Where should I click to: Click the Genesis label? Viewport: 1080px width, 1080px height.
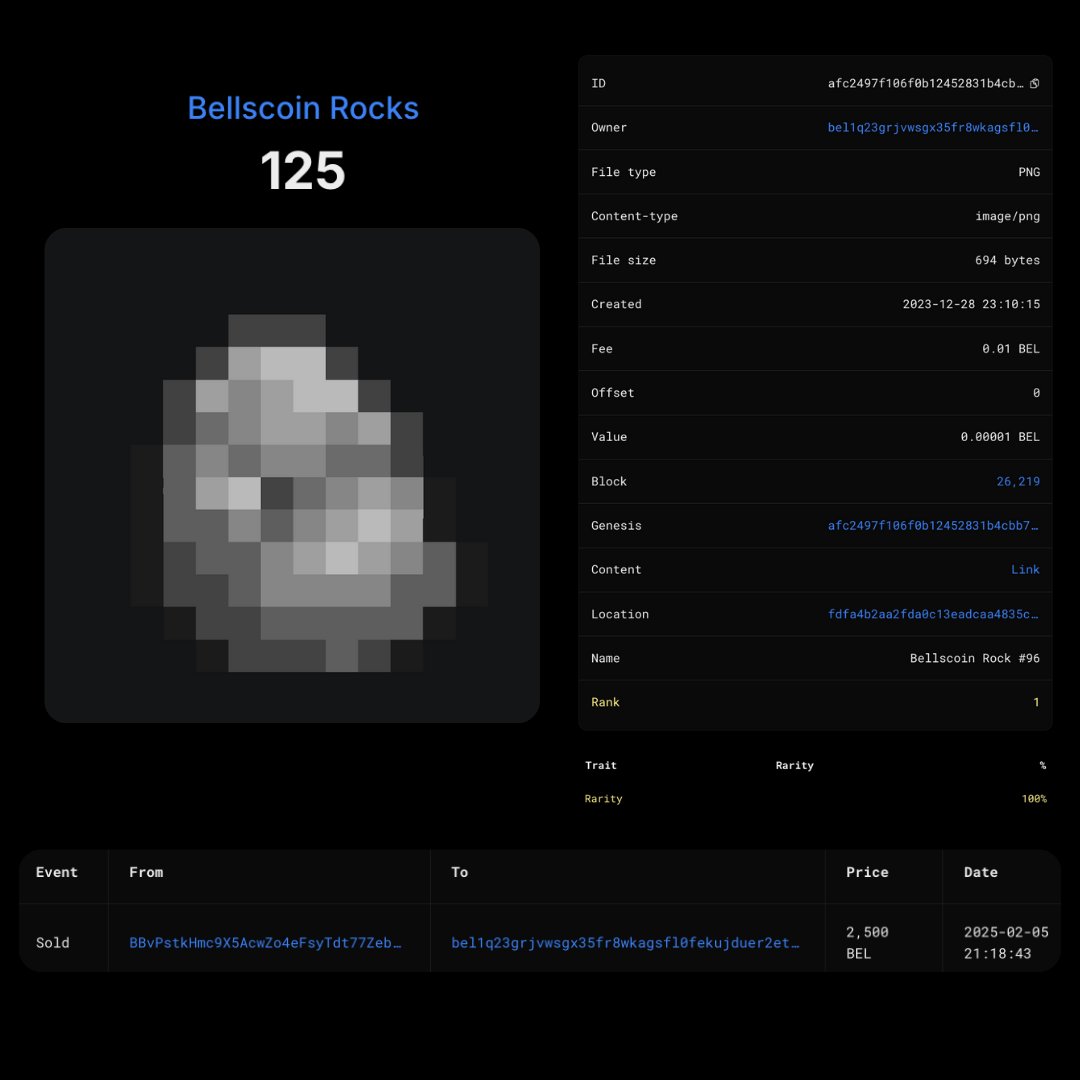pyautogui.click(x=616, y=526)
